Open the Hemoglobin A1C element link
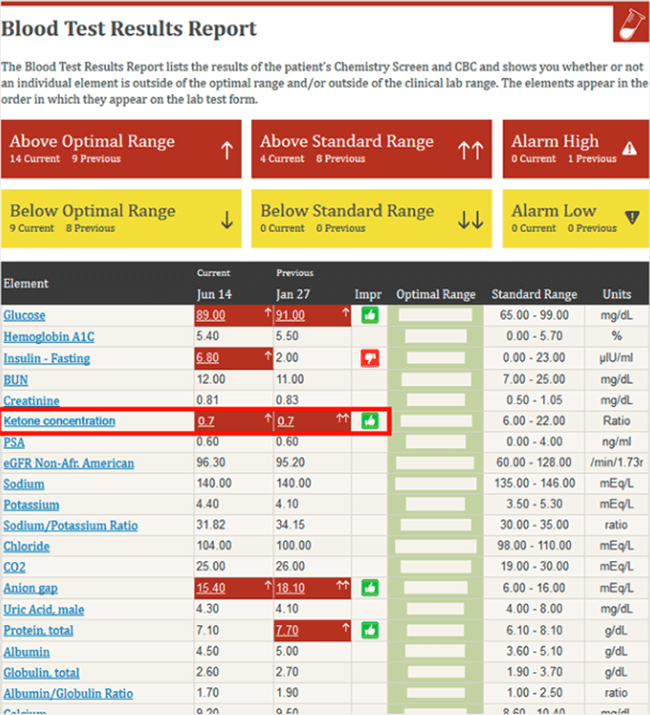 point(49,337)
